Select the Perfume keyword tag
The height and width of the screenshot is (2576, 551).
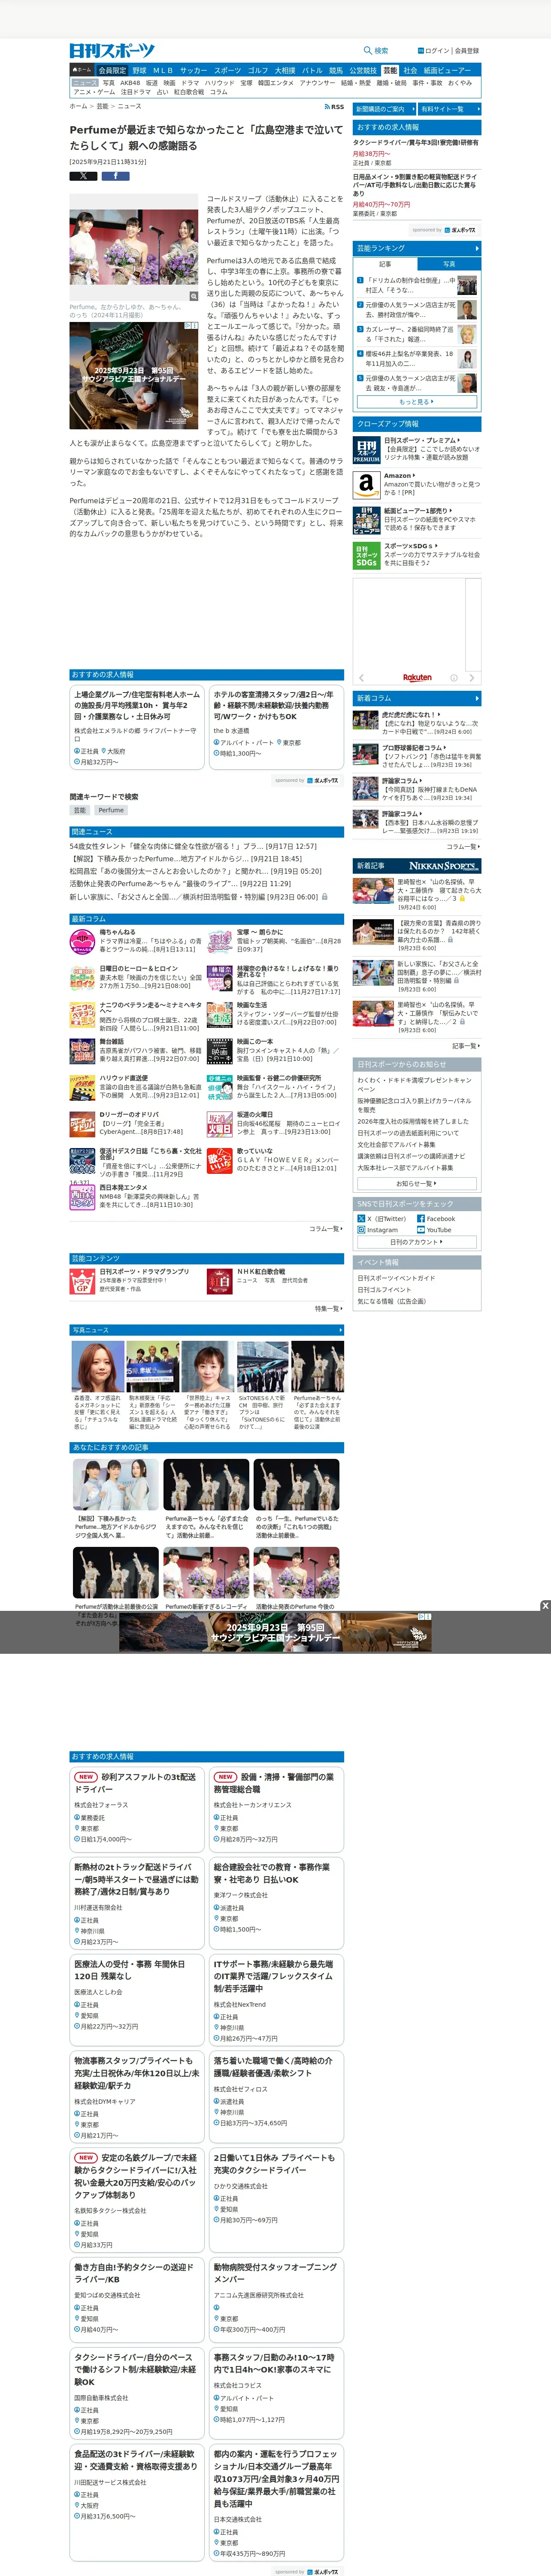(111, 810)
